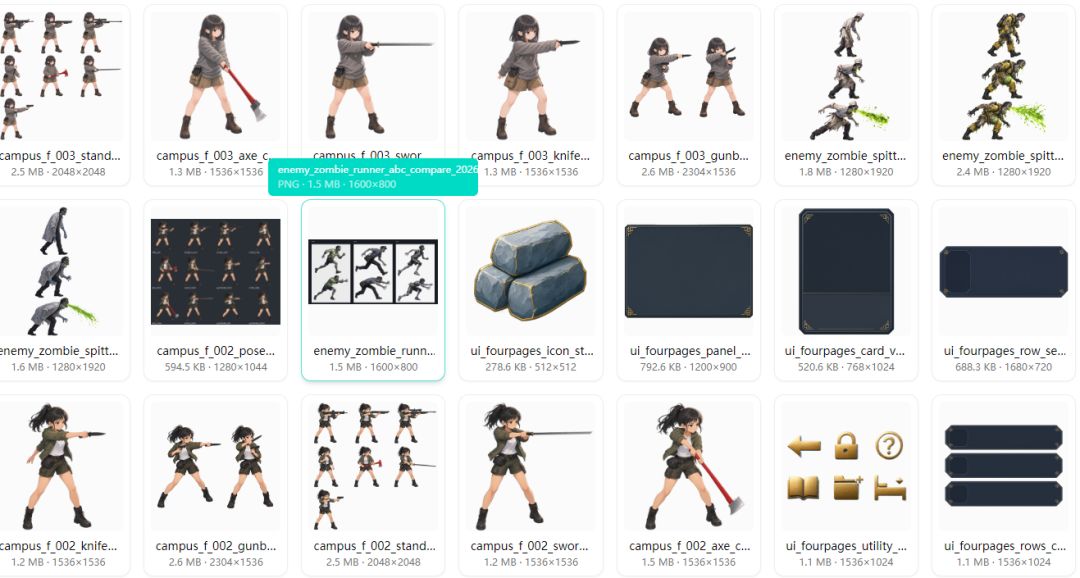Image resolution: width=1080 pixels, height=578 pixels.
Task: Open the campus_f_002 knife pose image
Action: [x=61, y=466]
